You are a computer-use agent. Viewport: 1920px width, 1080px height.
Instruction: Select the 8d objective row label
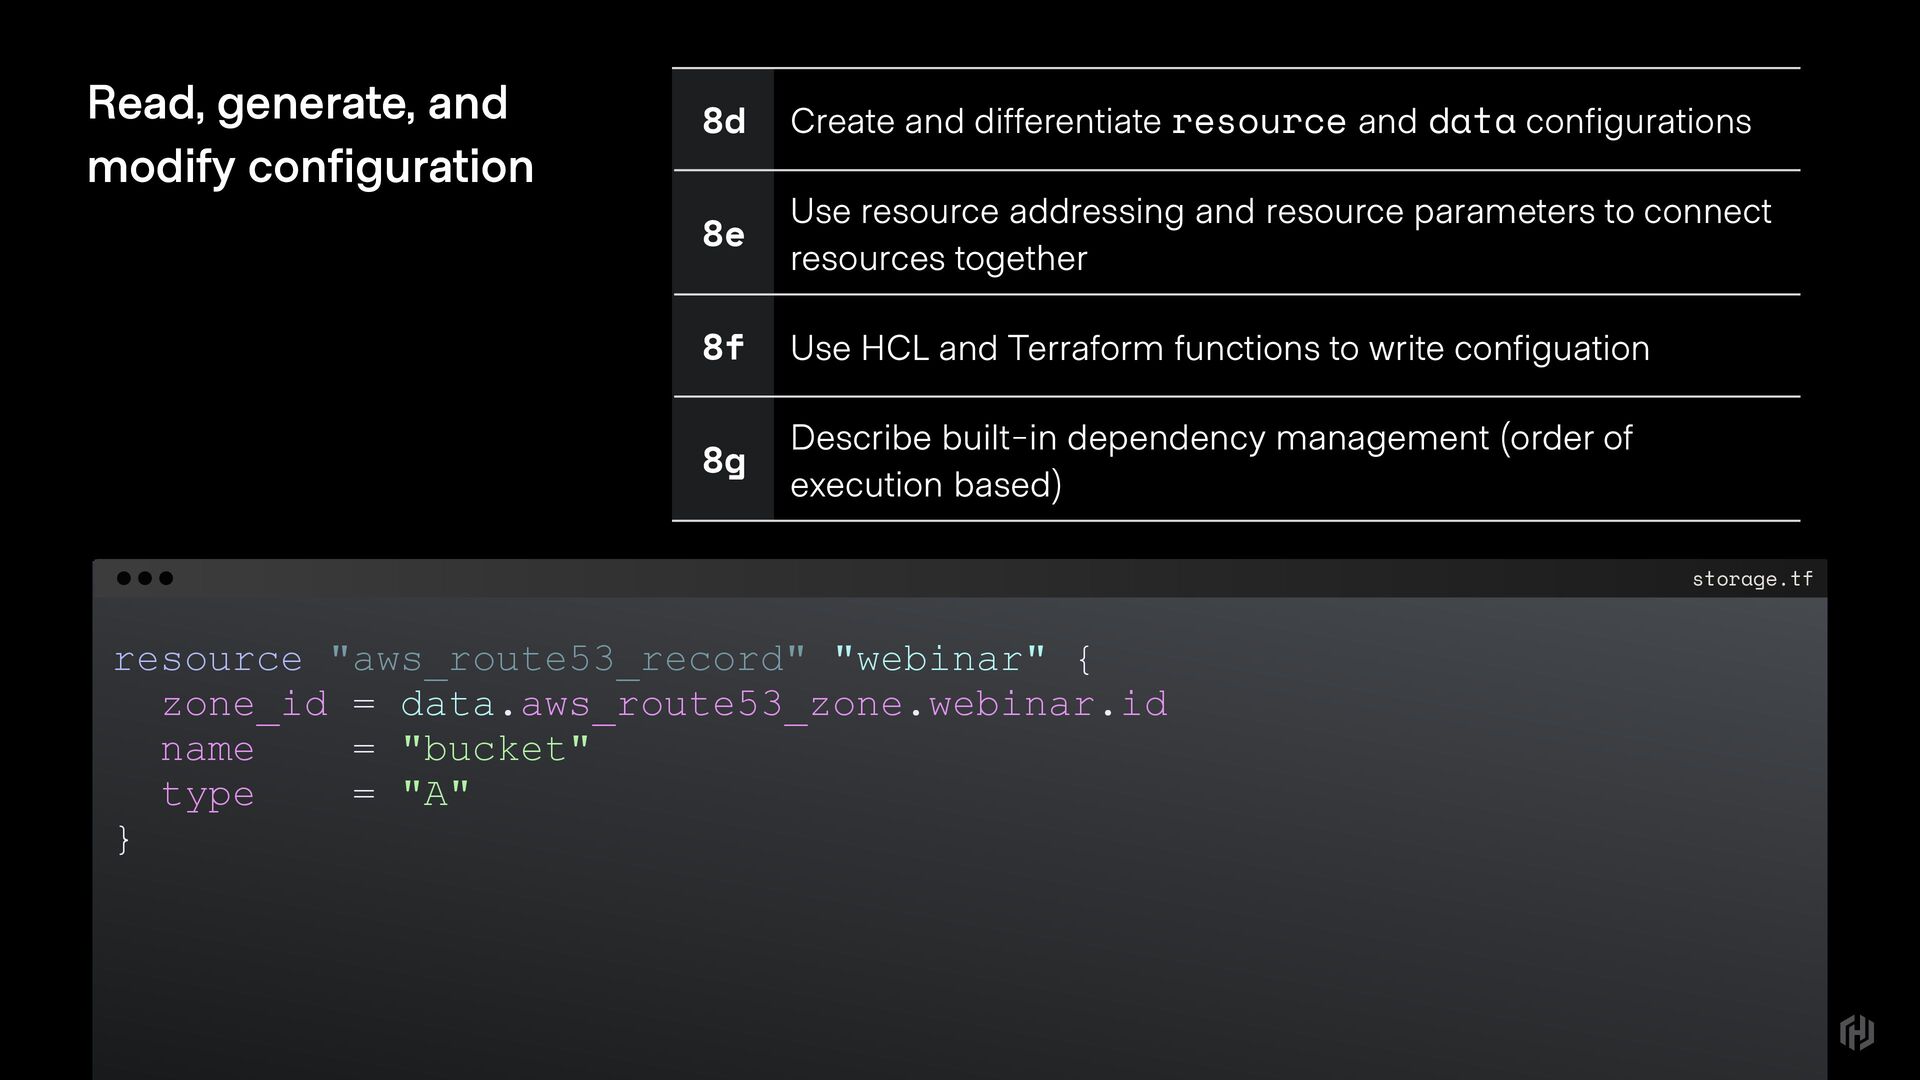click(723, 121)
